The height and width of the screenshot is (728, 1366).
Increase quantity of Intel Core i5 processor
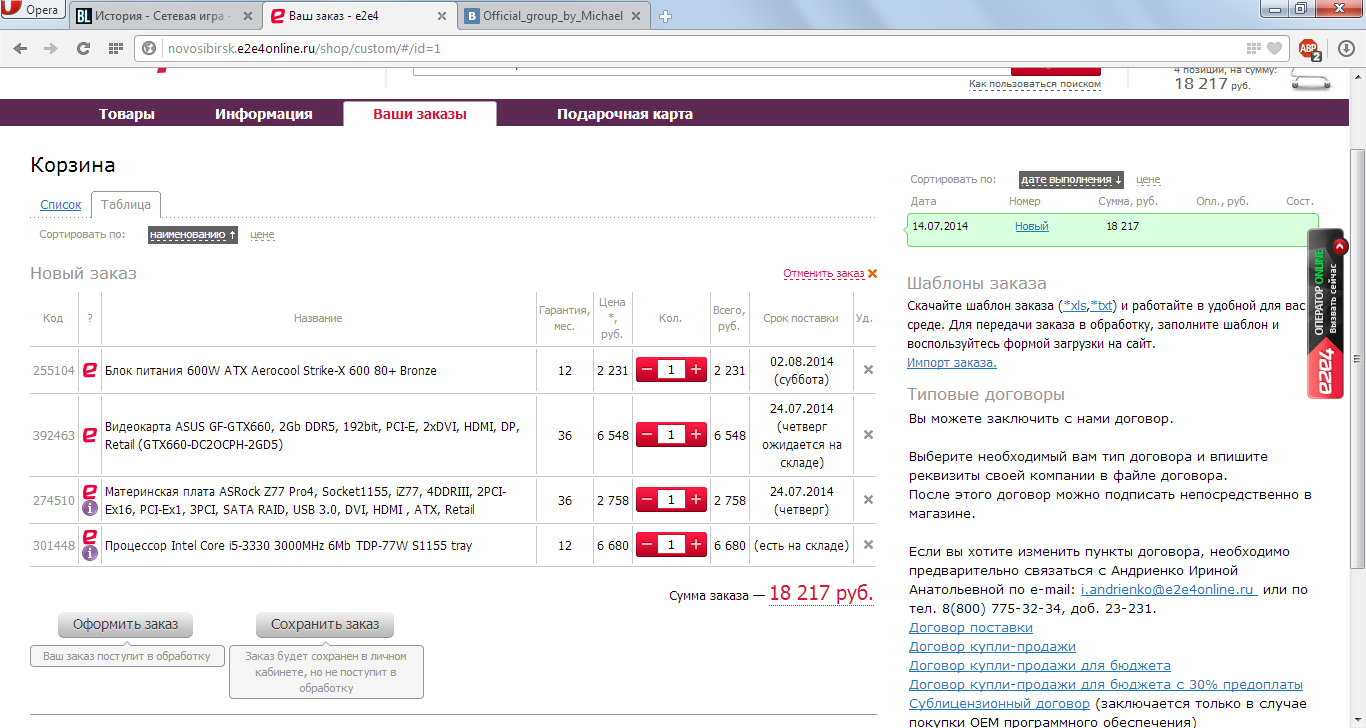click(696, 545)
